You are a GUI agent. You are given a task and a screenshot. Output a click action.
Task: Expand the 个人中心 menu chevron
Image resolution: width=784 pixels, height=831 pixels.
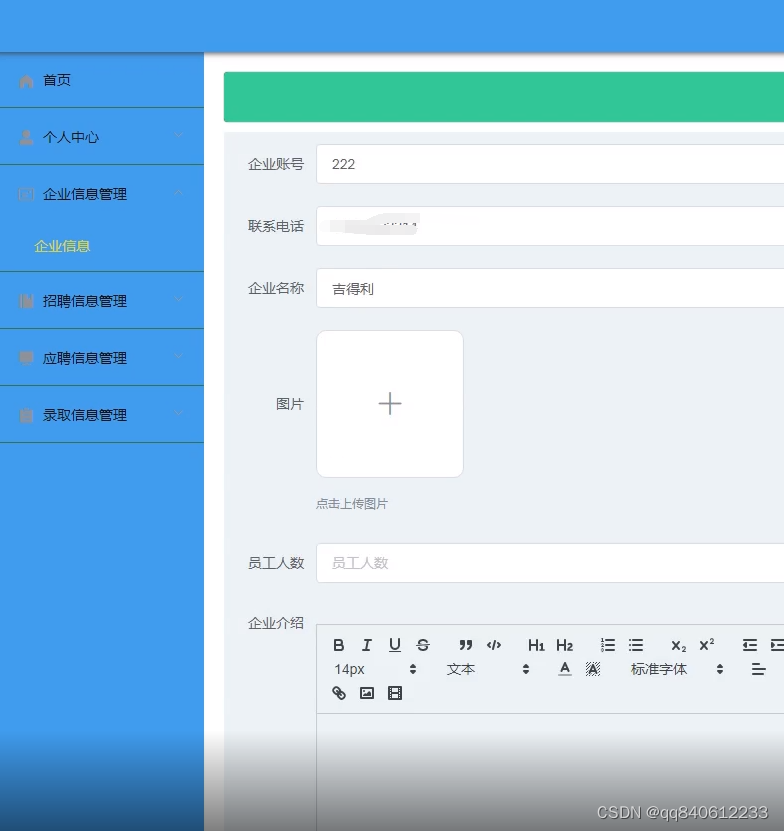tap(179, 136)
